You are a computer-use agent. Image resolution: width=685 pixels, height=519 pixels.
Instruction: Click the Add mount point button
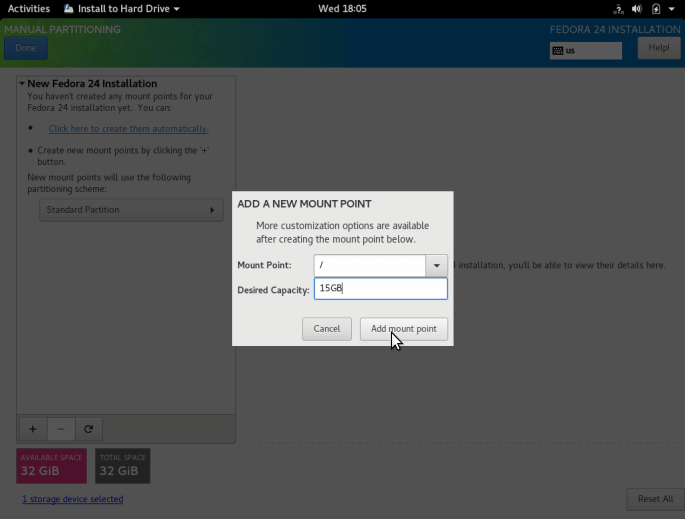pos(404,329)
